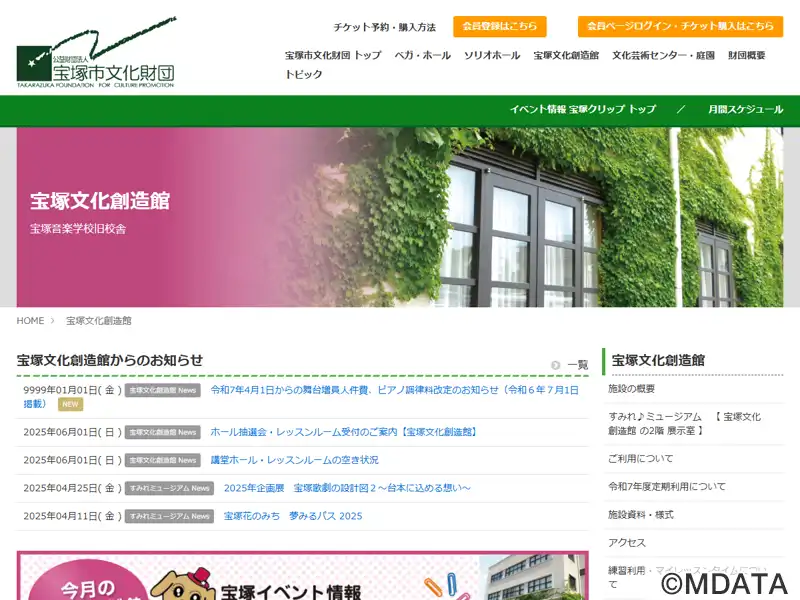Open 文化芸術センター・庭園 menu item

pos(663,55)
